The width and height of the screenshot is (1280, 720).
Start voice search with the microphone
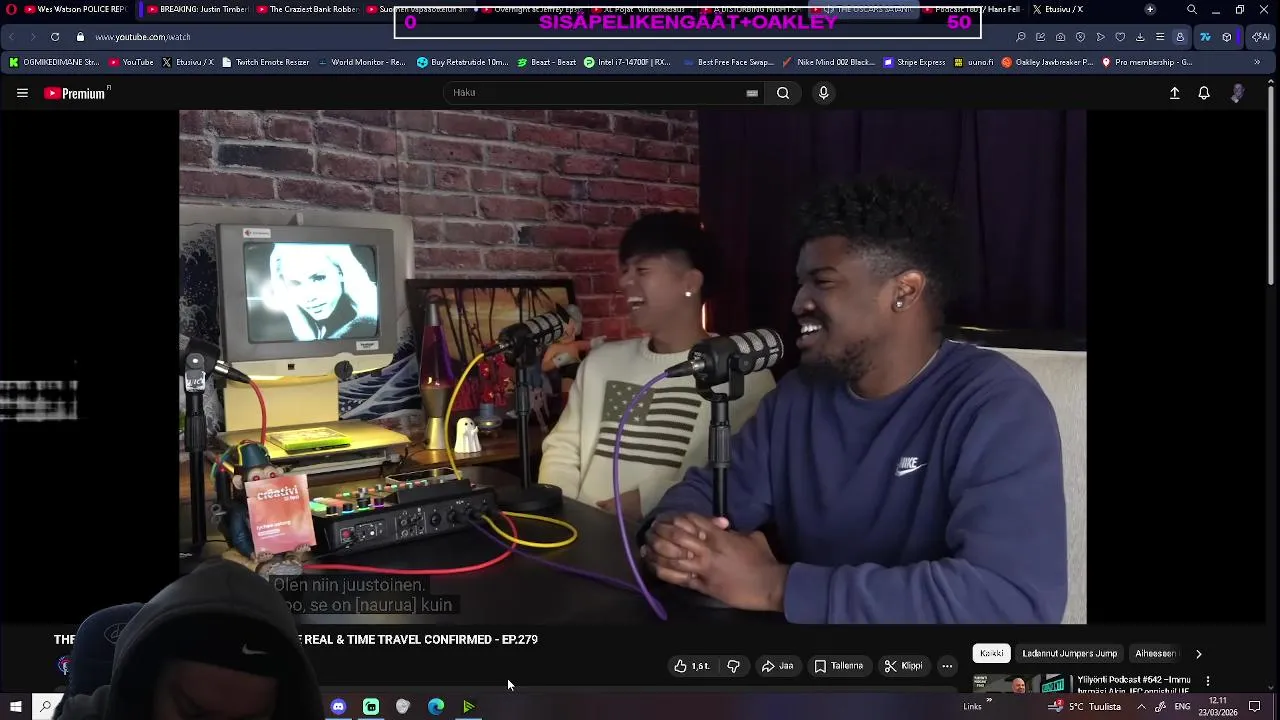(x=823, y=93)
